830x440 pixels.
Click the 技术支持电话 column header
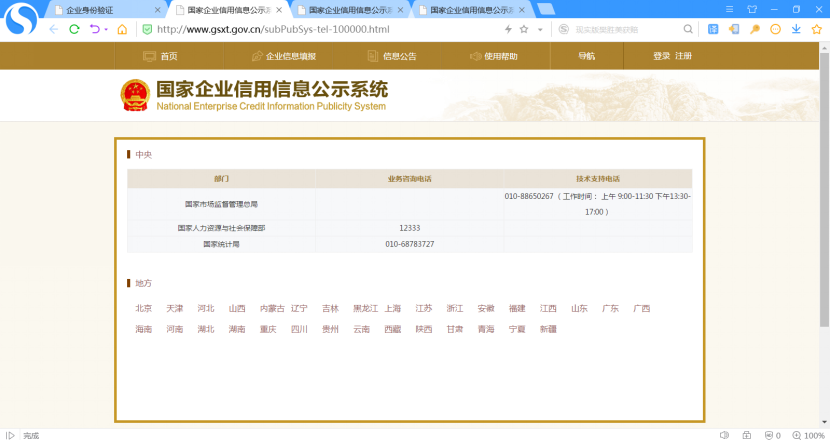coord(598,179)
